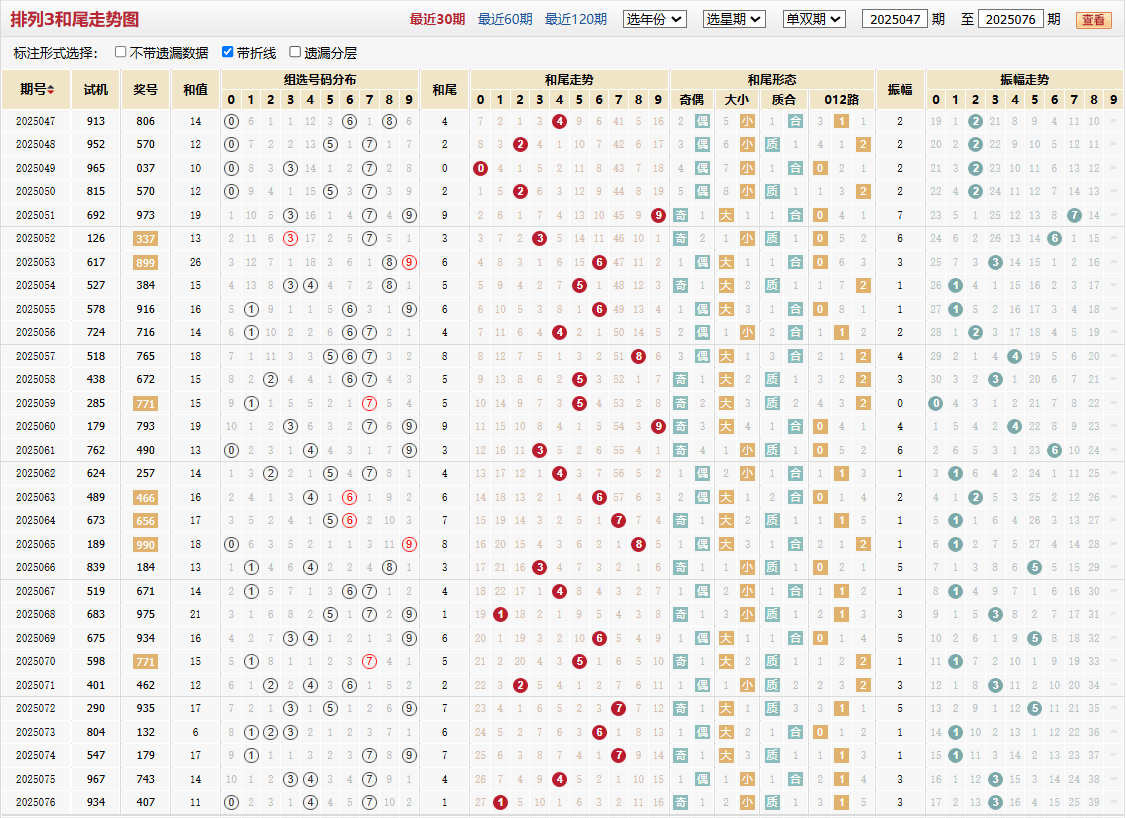Click circled 0 in row 2025076 distribution
The width and height of the screenshot is (1126, 818).
click(x=231, y=803)
